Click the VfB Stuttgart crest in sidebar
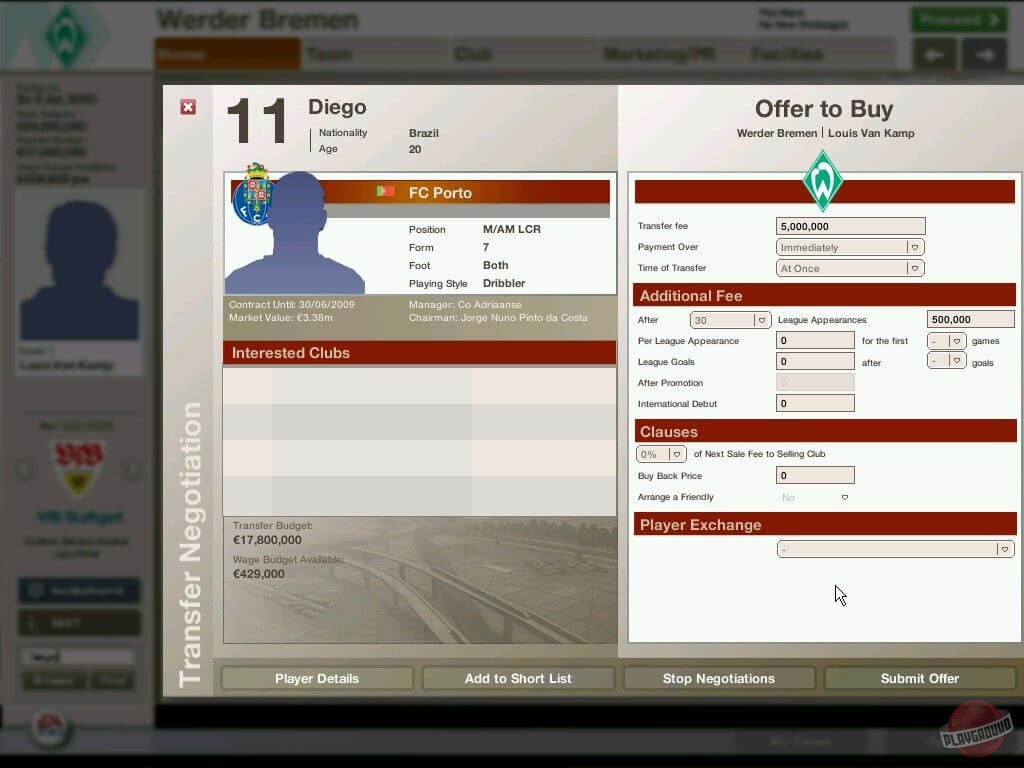This screenshot has height=768, width=1024. (x=78, y=469)
